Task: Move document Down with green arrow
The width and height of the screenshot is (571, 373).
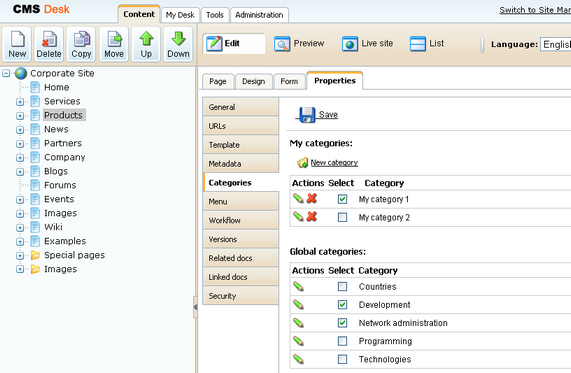Action: [x=178, y=44]
